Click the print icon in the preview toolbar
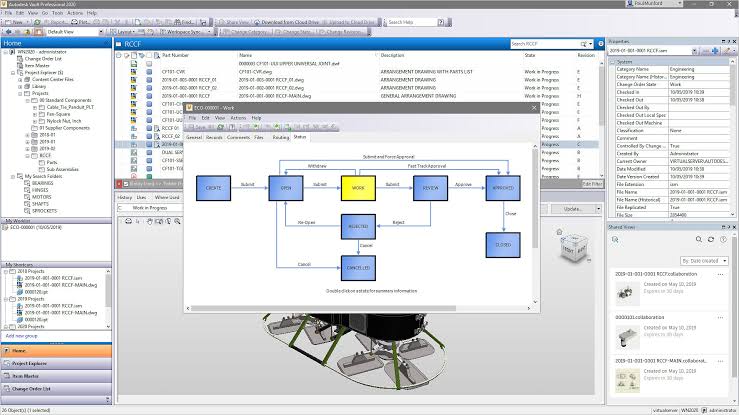The image size is (739, 415). [128, 221]
